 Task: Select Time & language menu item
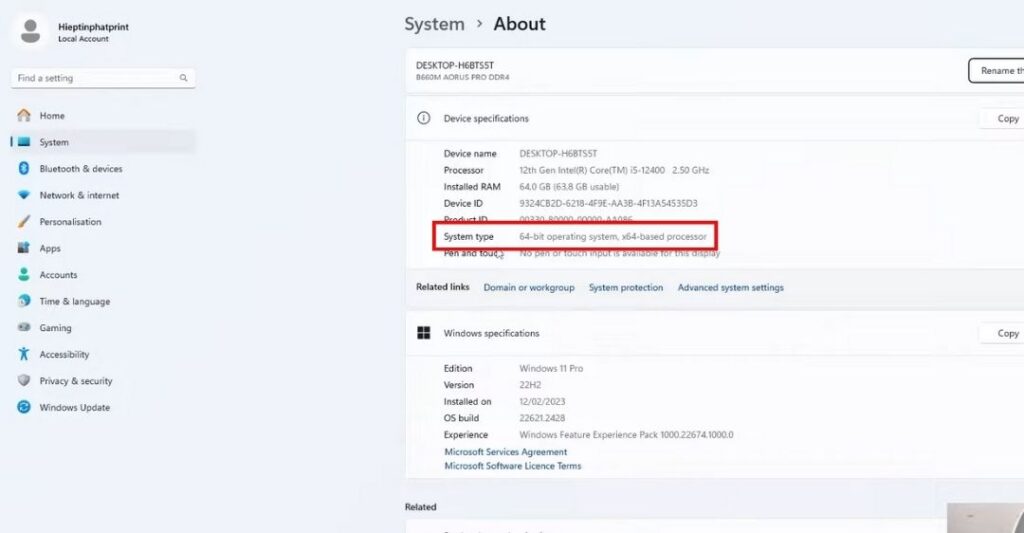click(74, 302)
